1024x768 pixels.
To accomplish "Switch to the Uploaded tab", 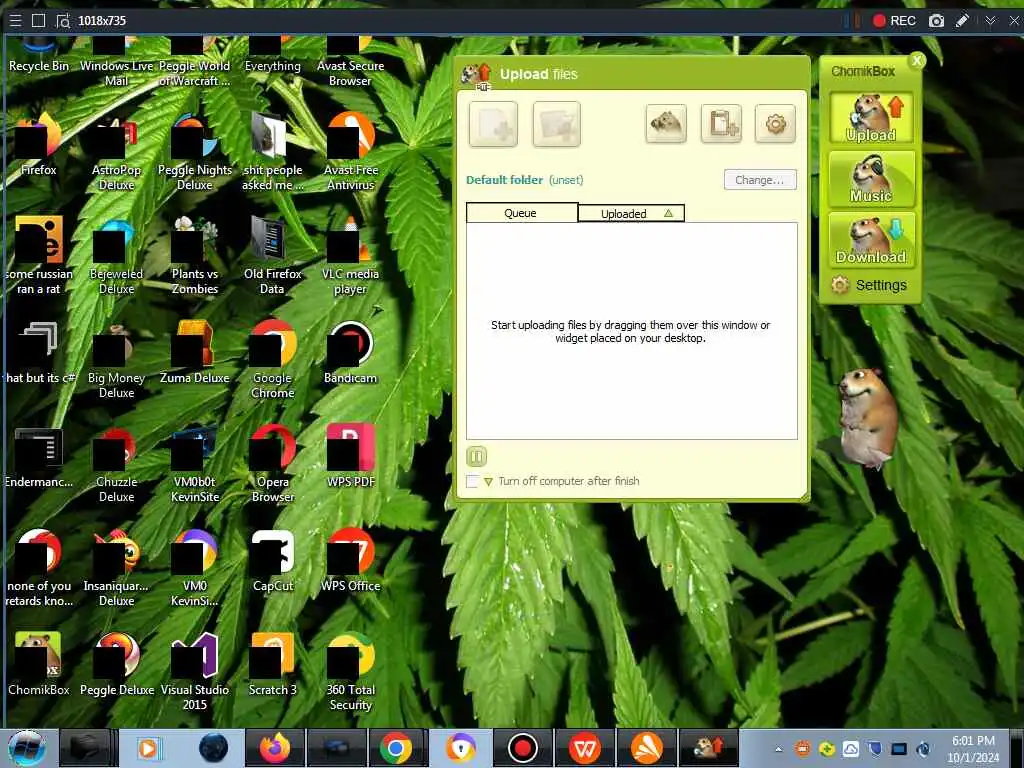I will click(x=631, y=214).
